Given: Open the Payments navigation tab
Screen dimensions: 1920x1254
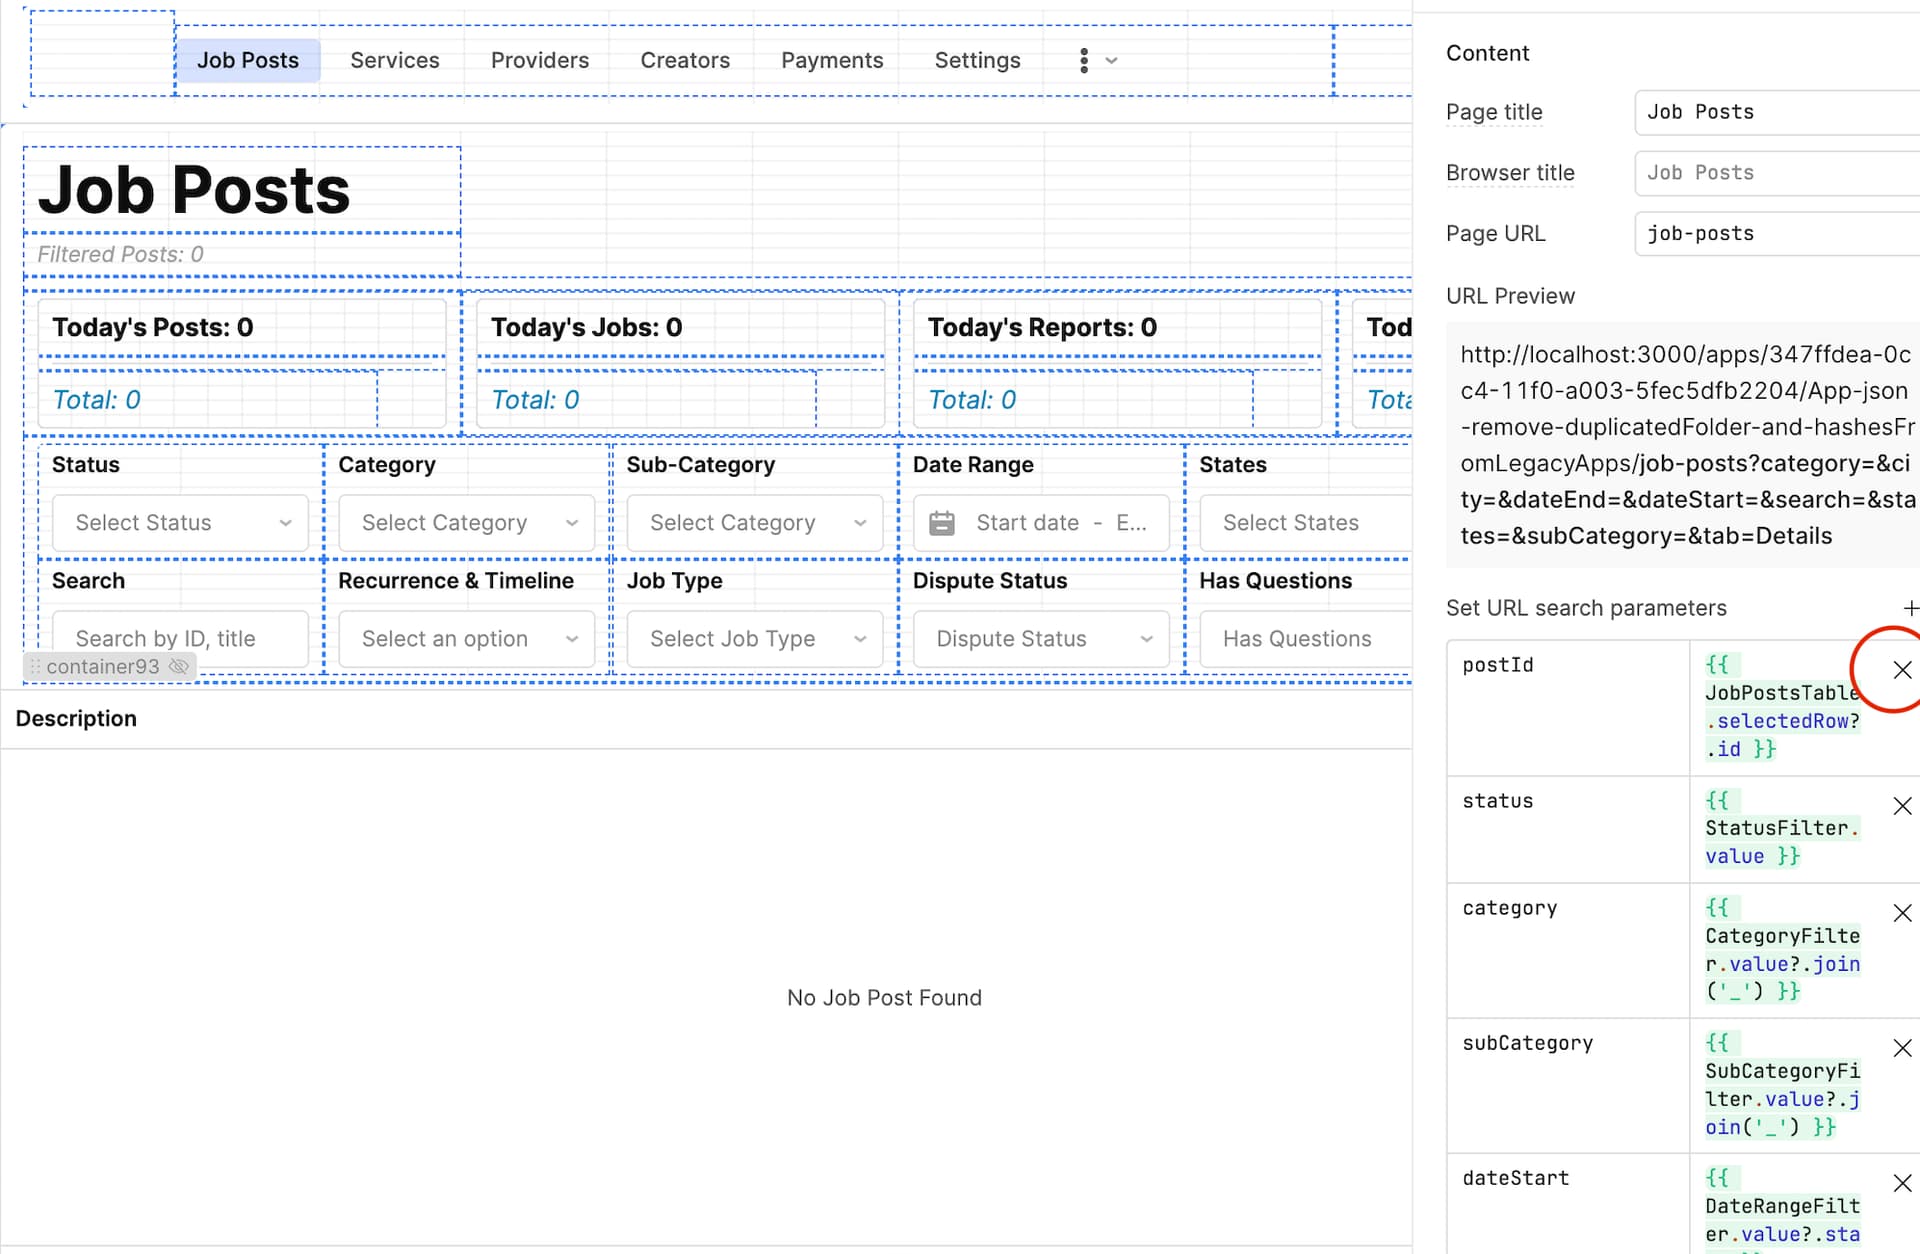Looking at the screenshot, I should 831,61.
